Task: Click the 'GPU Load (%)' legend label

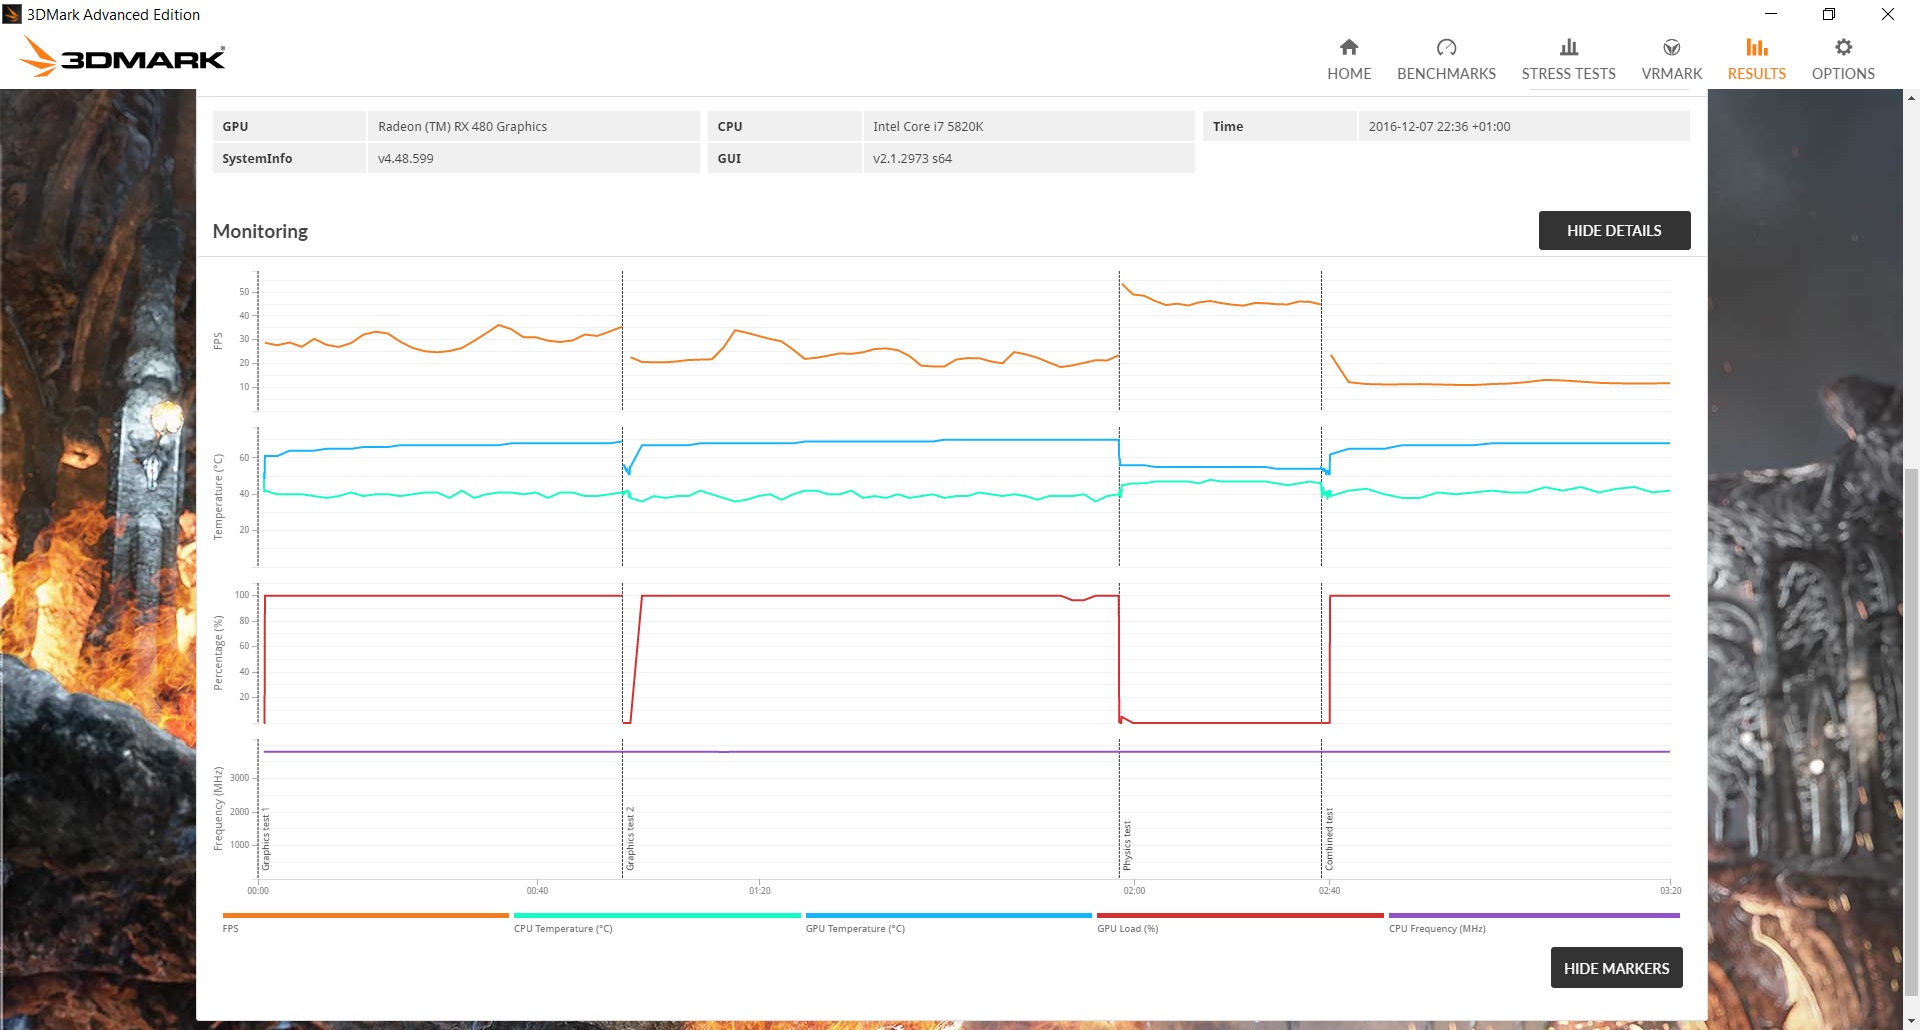Action: tap(1127, 929)
